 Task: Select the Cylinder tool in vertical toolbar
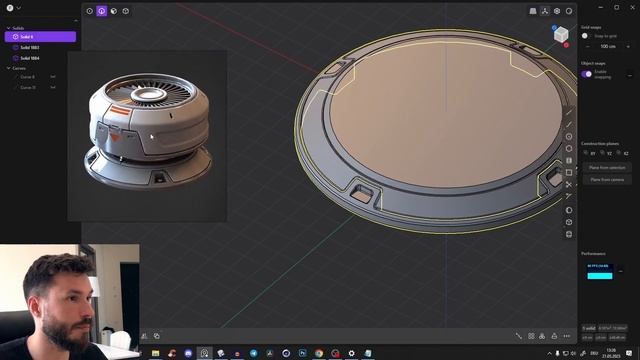(x=569, y=234)
